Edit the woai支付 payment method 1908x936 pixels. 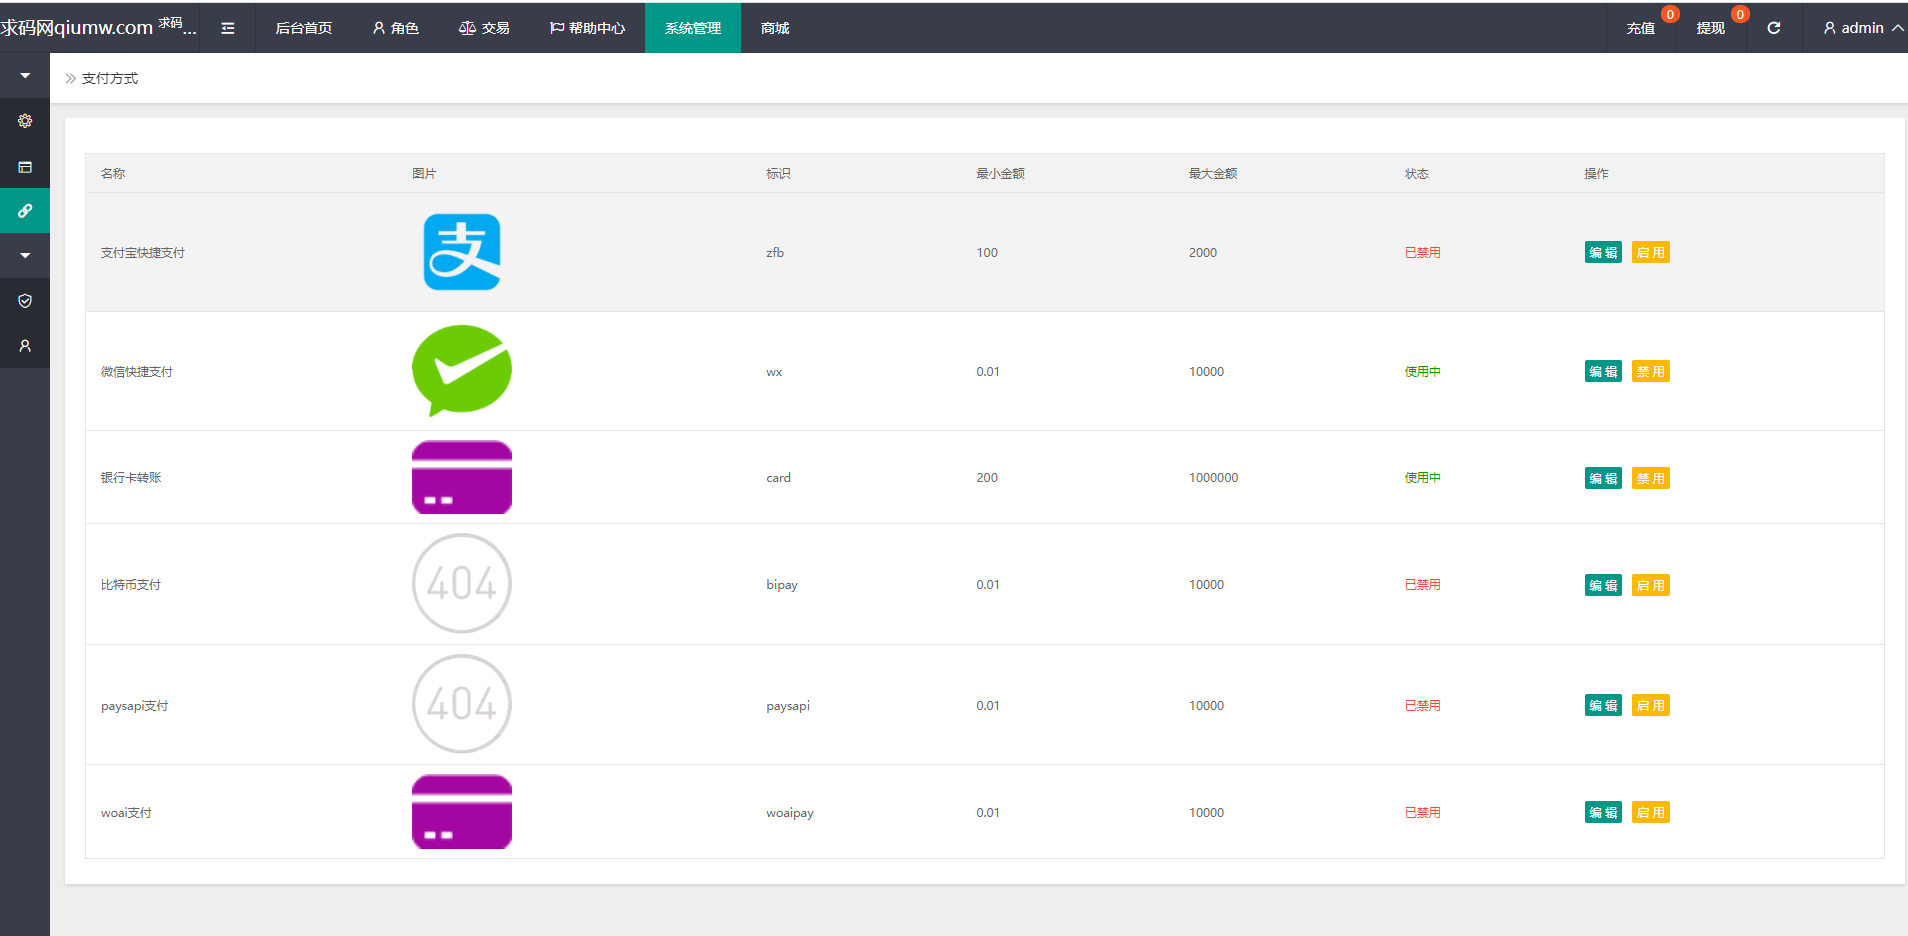point(1603,812)
